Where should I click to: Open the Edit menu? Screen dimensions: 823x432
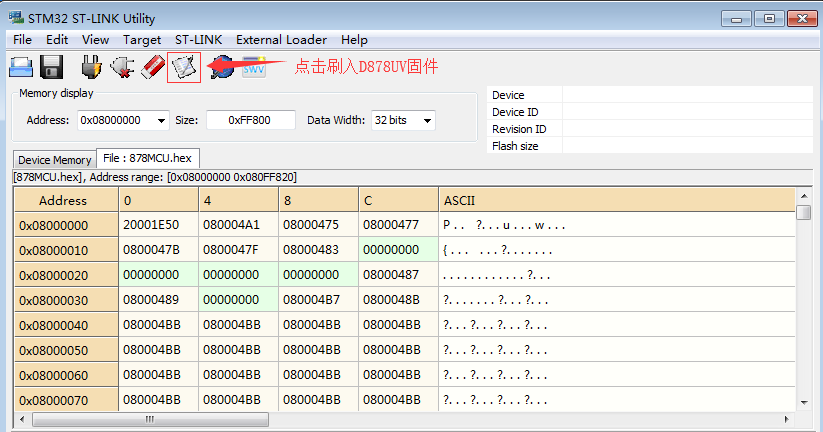tap(57, 40)
